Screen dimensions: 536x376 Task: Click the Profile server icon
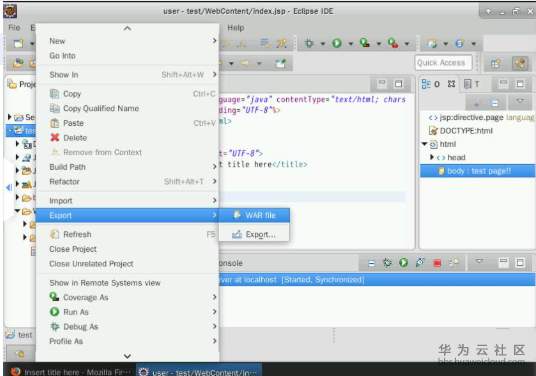point(420,263)
